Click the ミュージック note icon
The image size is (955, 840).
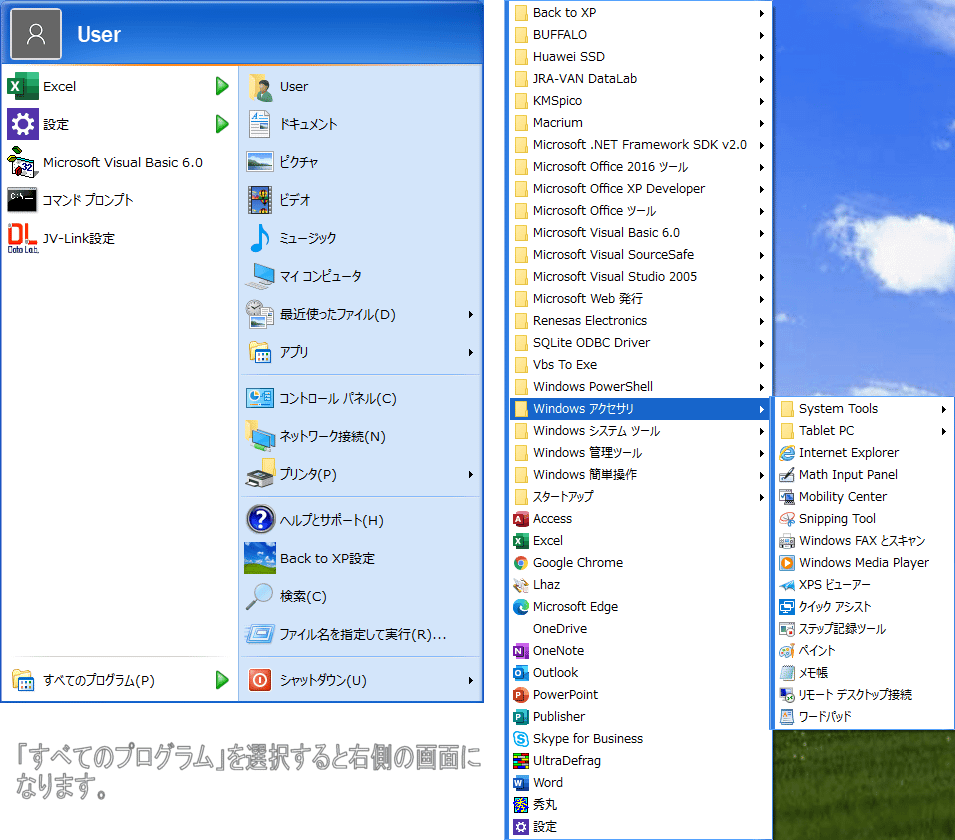(x=260, y=238)
